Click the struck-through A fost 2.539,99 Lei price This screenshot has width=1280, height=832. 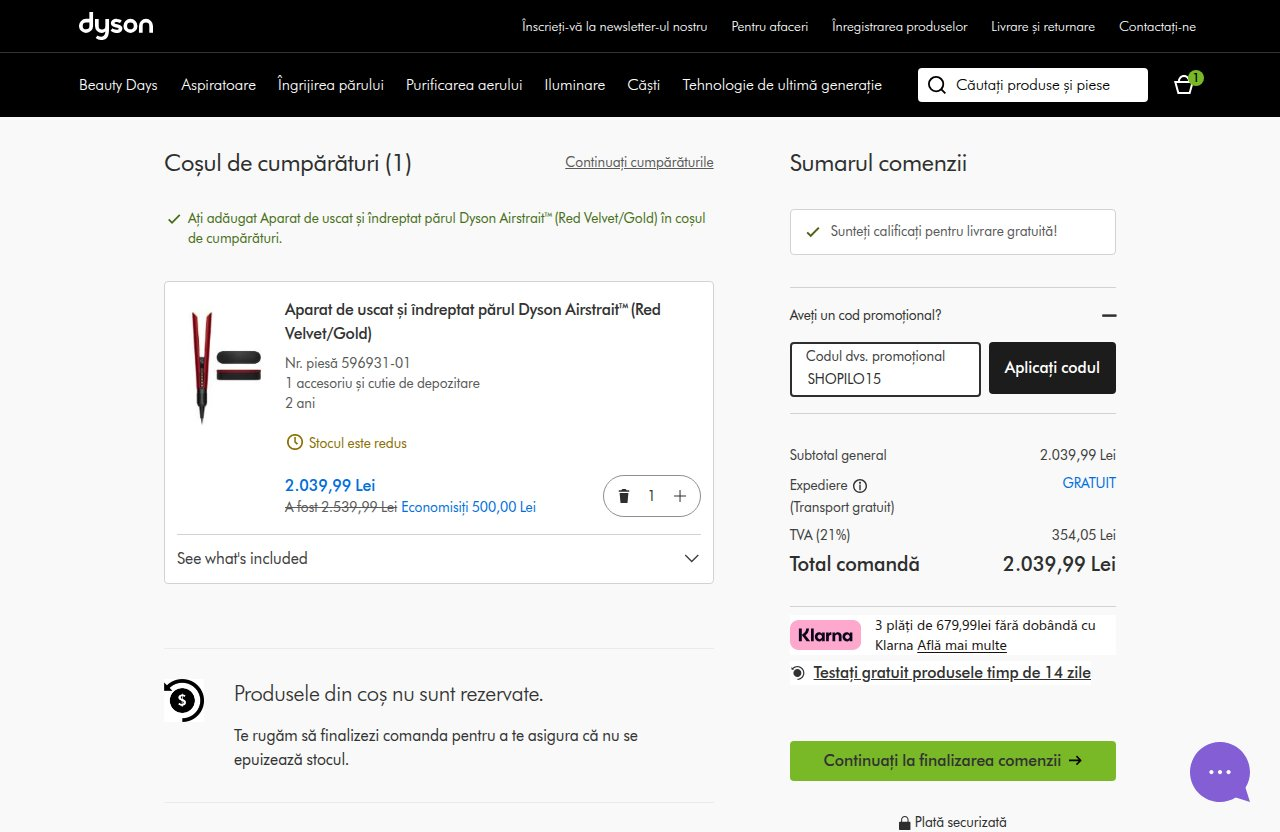341,507
